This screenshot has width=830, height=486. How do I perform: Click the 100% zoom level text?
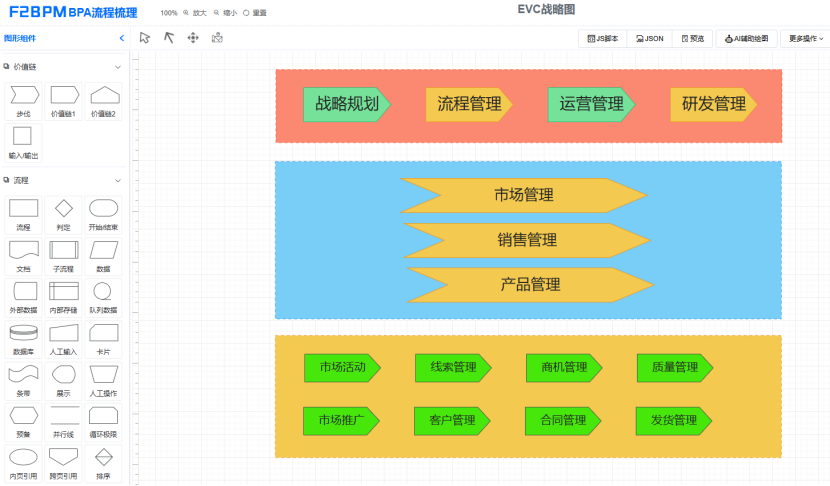click(x=169, y=13)
